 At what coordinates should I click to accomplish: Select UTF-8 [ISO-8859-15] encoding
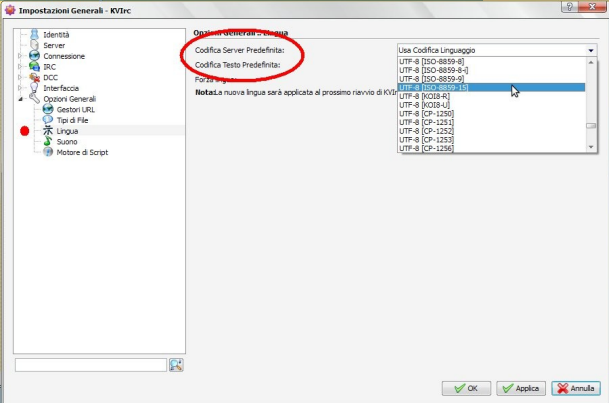[491, 87]
